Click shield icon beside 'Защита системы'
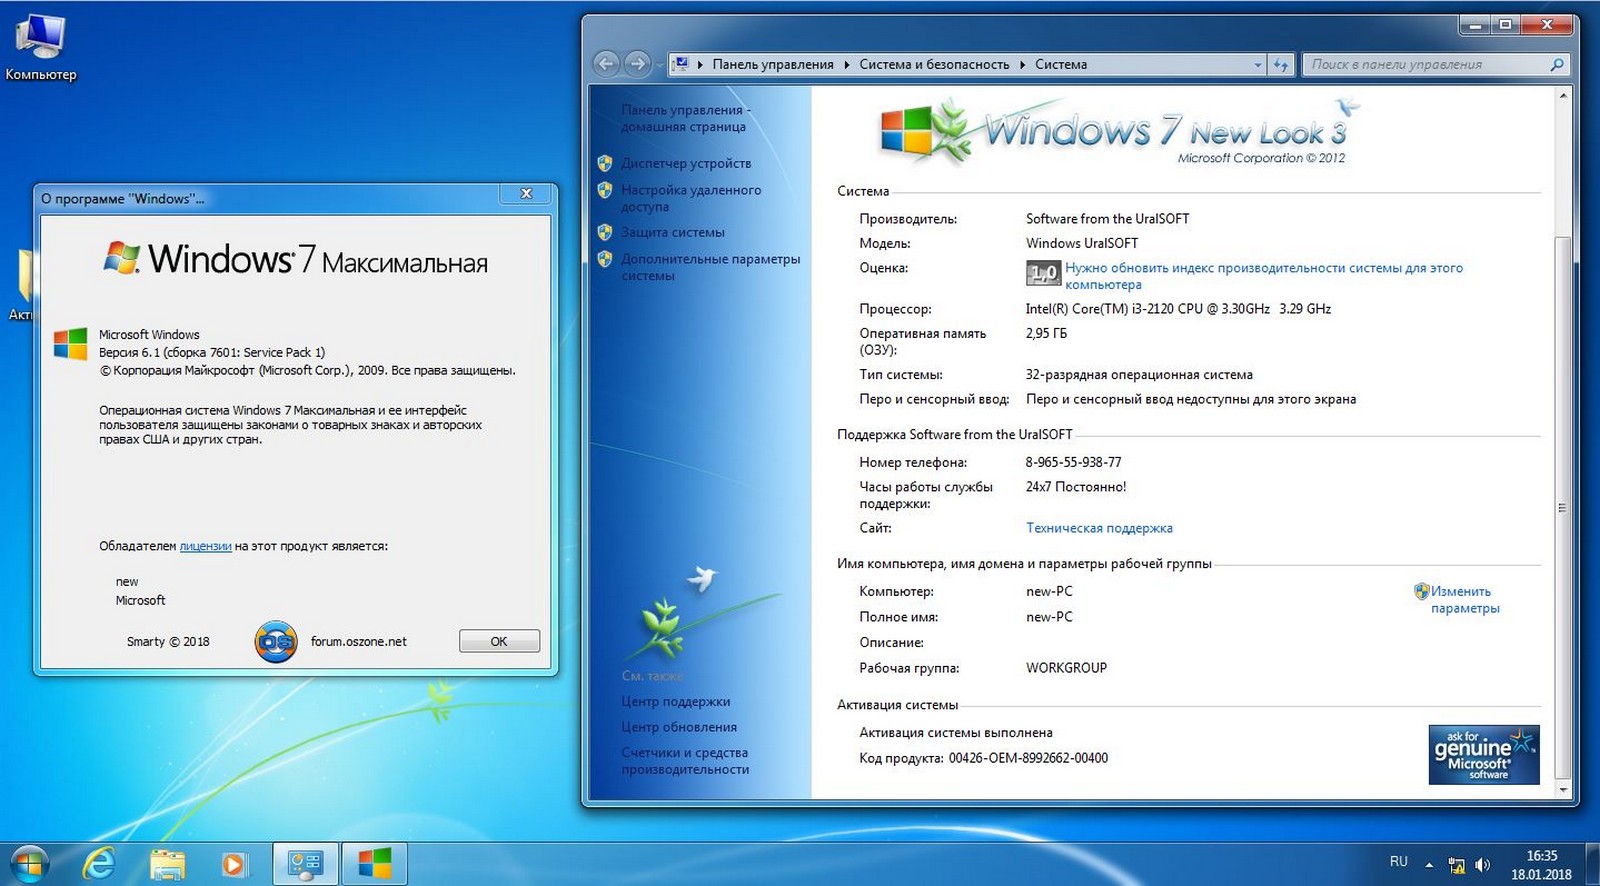The width and height of the screenshot is (1600, 886). (605, 232)
